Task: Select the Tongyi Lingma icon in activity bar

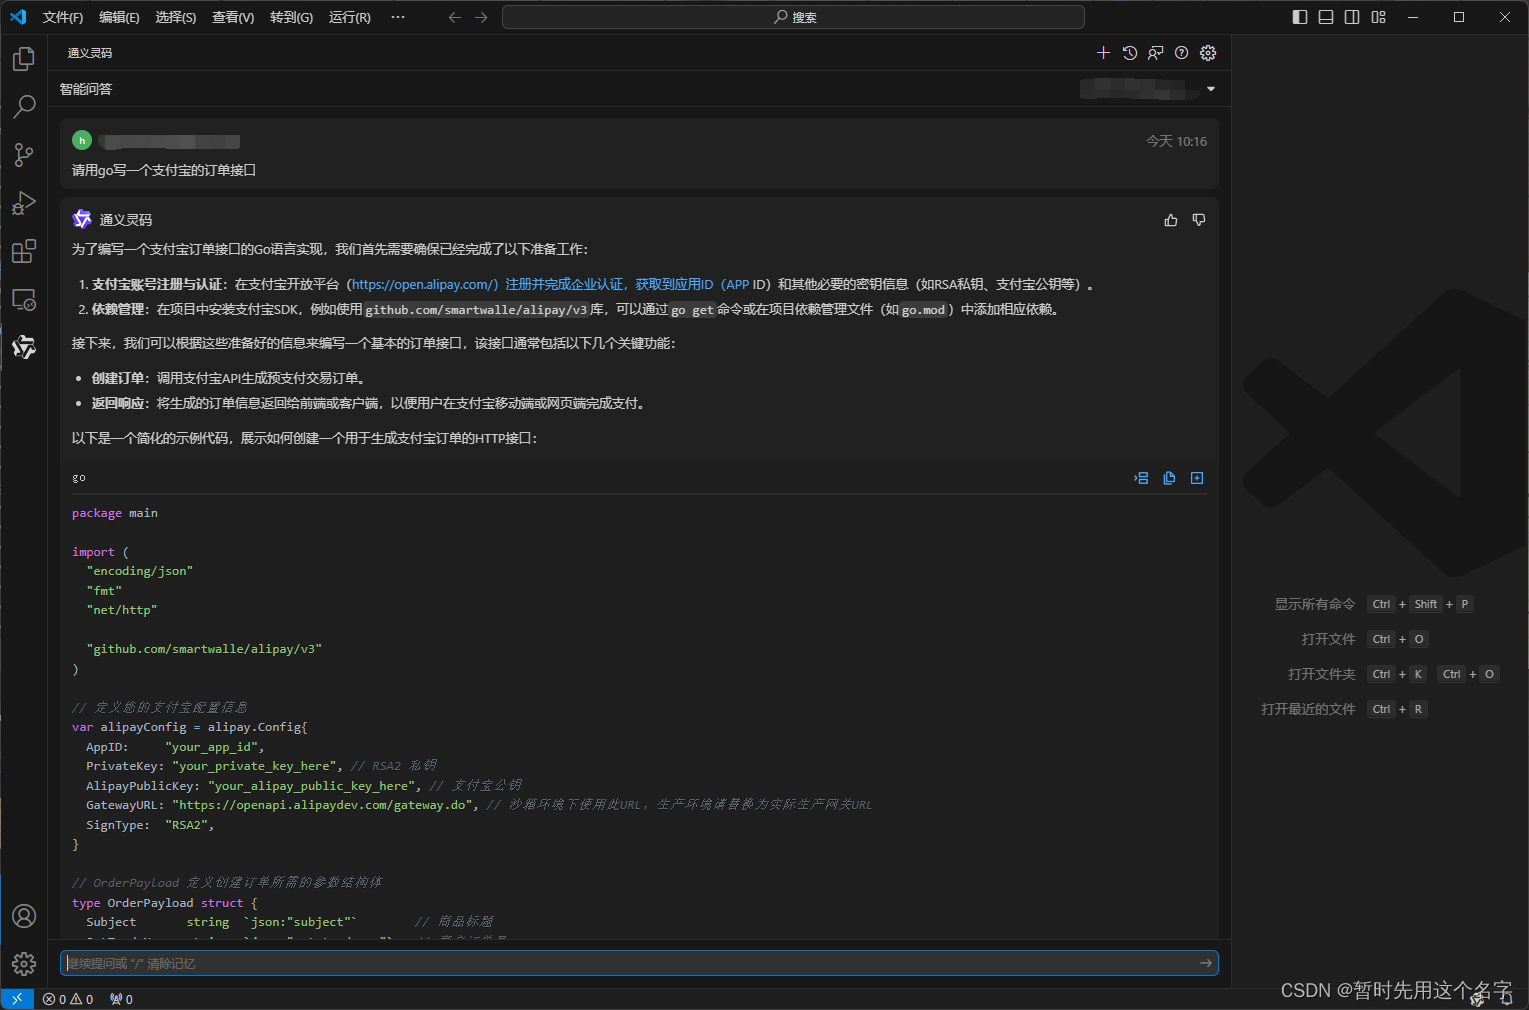Action: tap(24, 347)
